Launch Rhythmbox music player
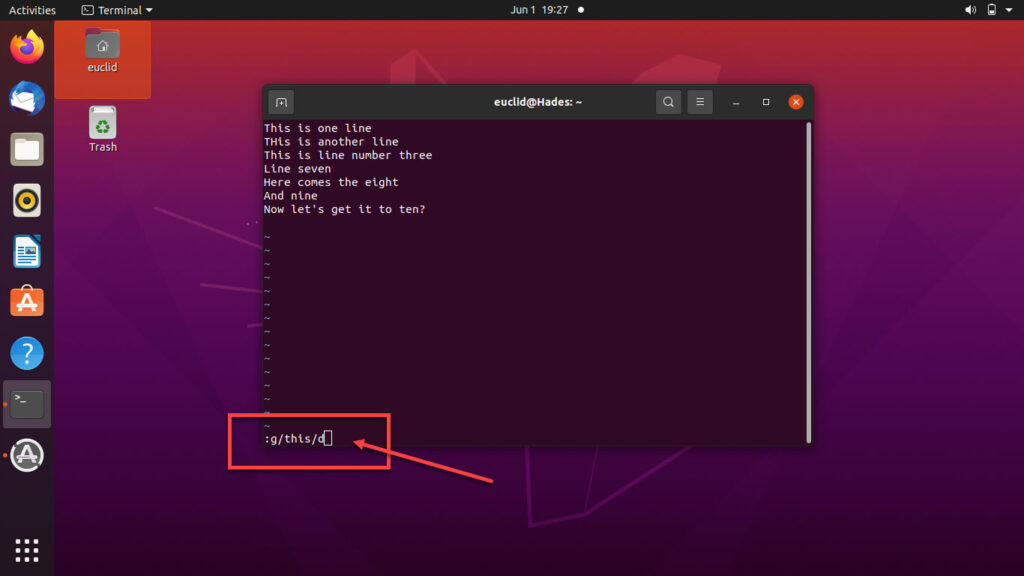1024x576 pixels. click(x=27, y=201)
